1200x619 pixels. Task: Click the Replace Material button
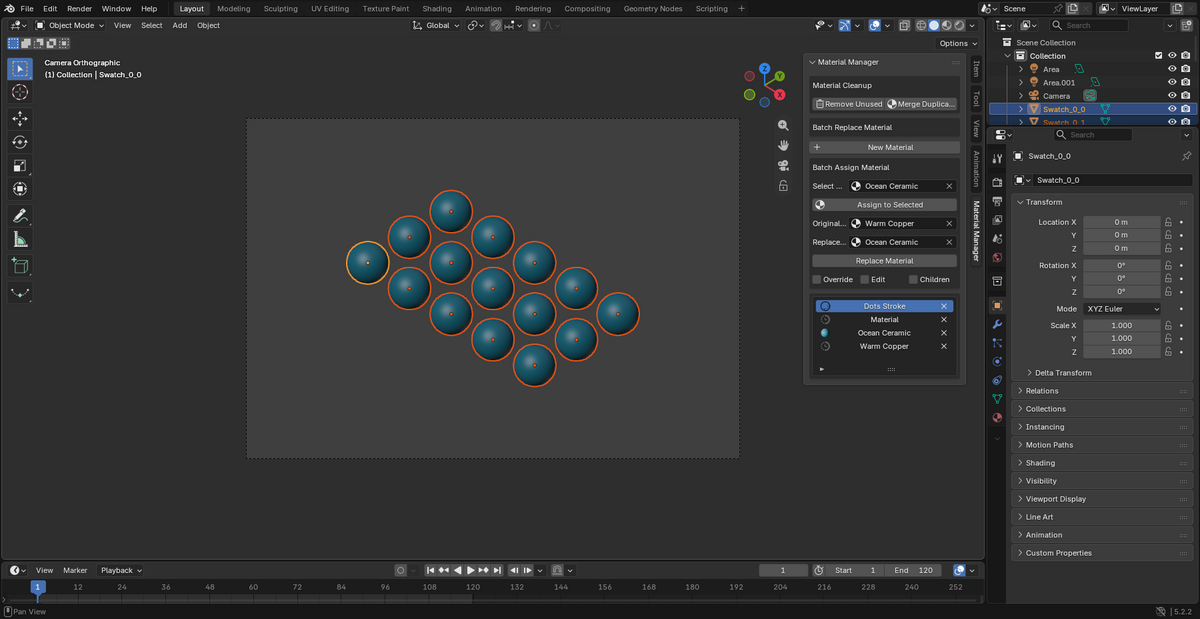tap(884, 261)
